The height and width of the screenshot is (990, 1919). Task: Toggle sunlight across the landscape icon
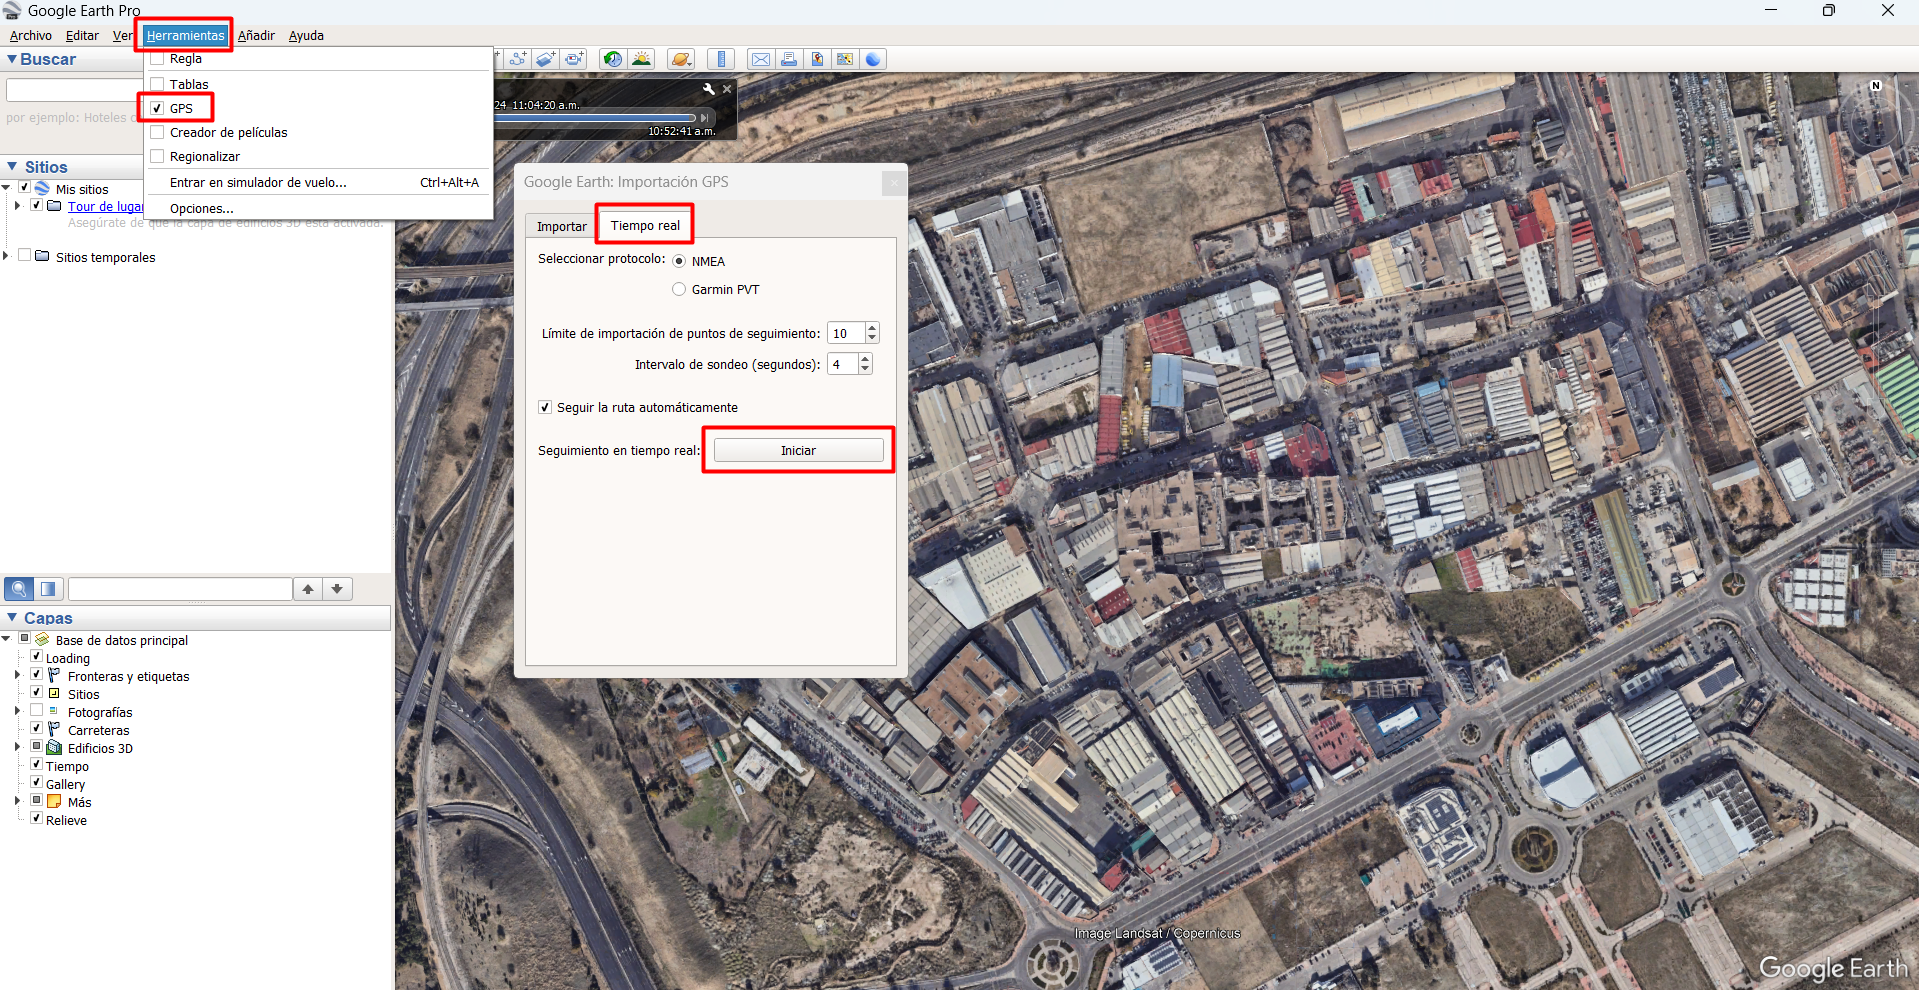coord(641,59)
